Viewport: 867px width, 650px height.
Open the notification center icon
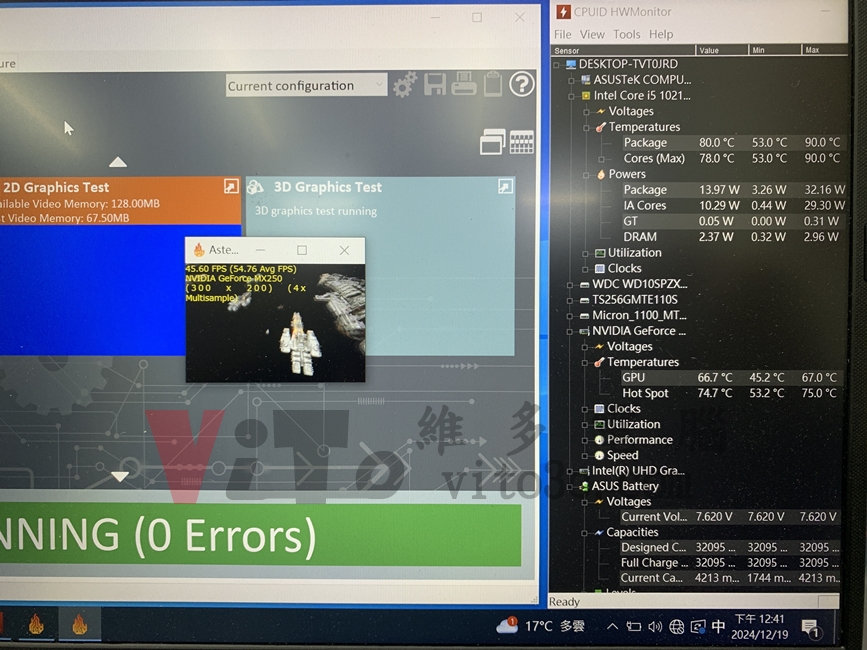pyautogui.click(x=811, y=628)
